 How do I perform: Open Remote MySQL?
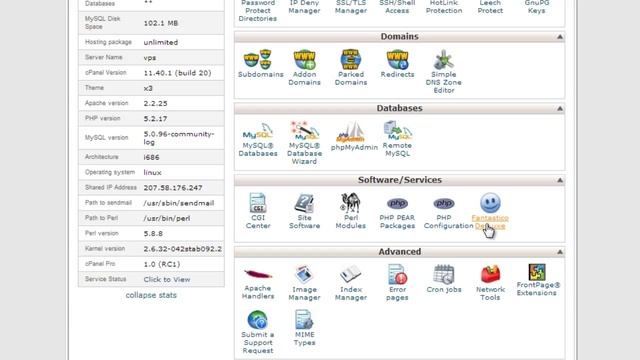(397, 131)
